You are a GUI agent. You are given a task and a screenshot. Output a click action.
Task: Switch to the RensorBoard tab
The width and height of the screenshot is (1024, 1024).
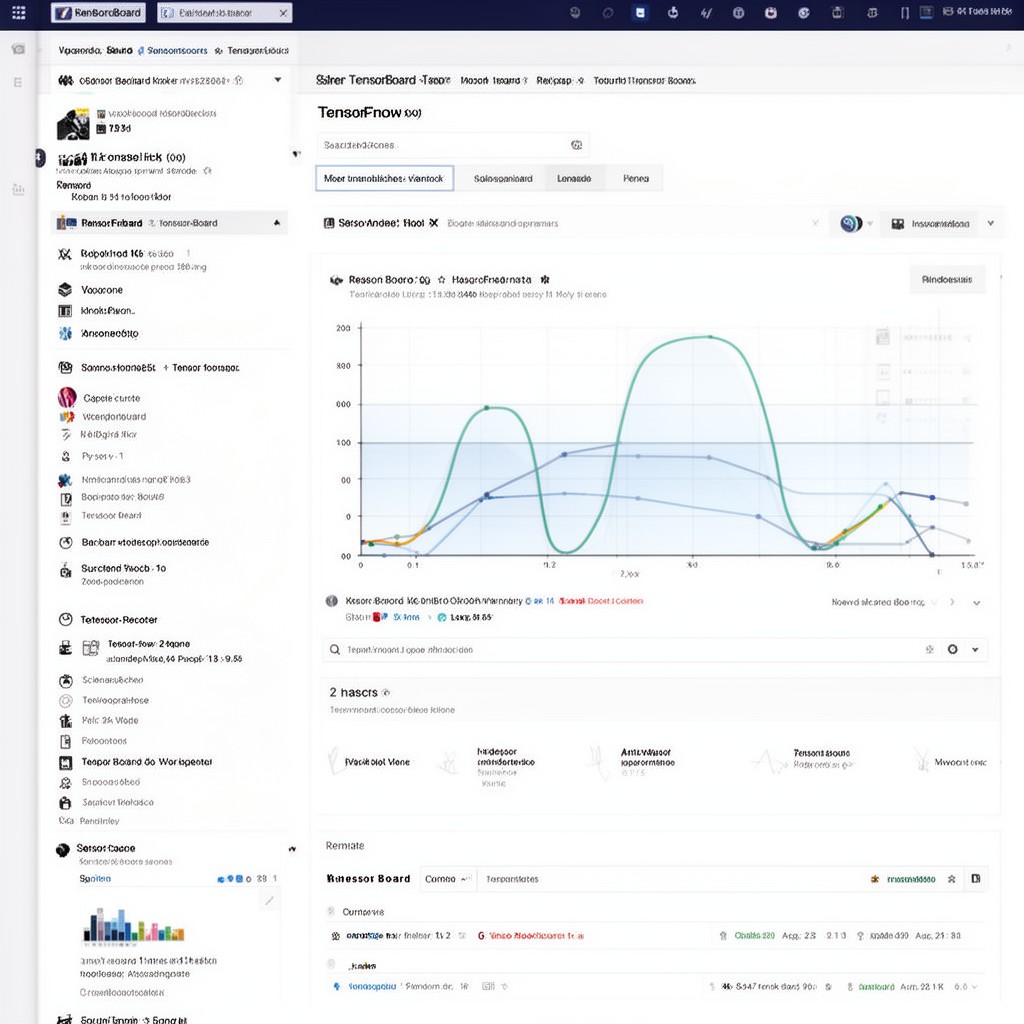(99, 12)
